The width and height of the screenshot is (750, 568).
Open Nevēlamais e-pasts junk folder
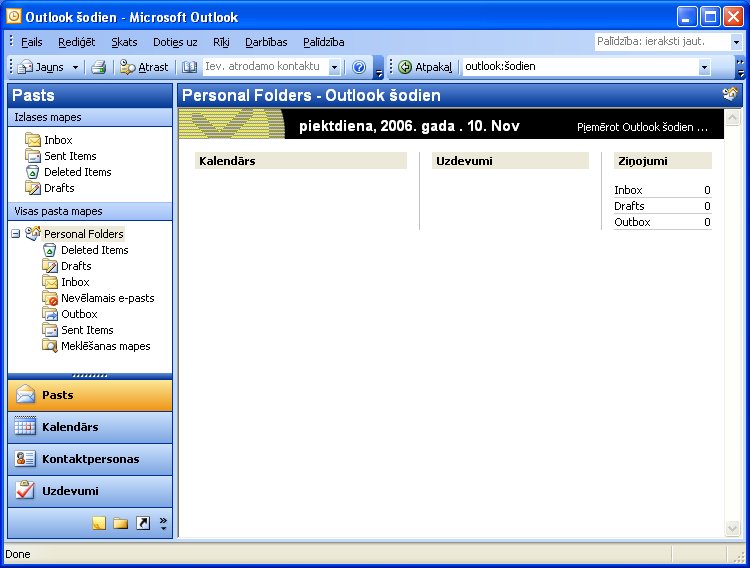(x=108, y=298)
